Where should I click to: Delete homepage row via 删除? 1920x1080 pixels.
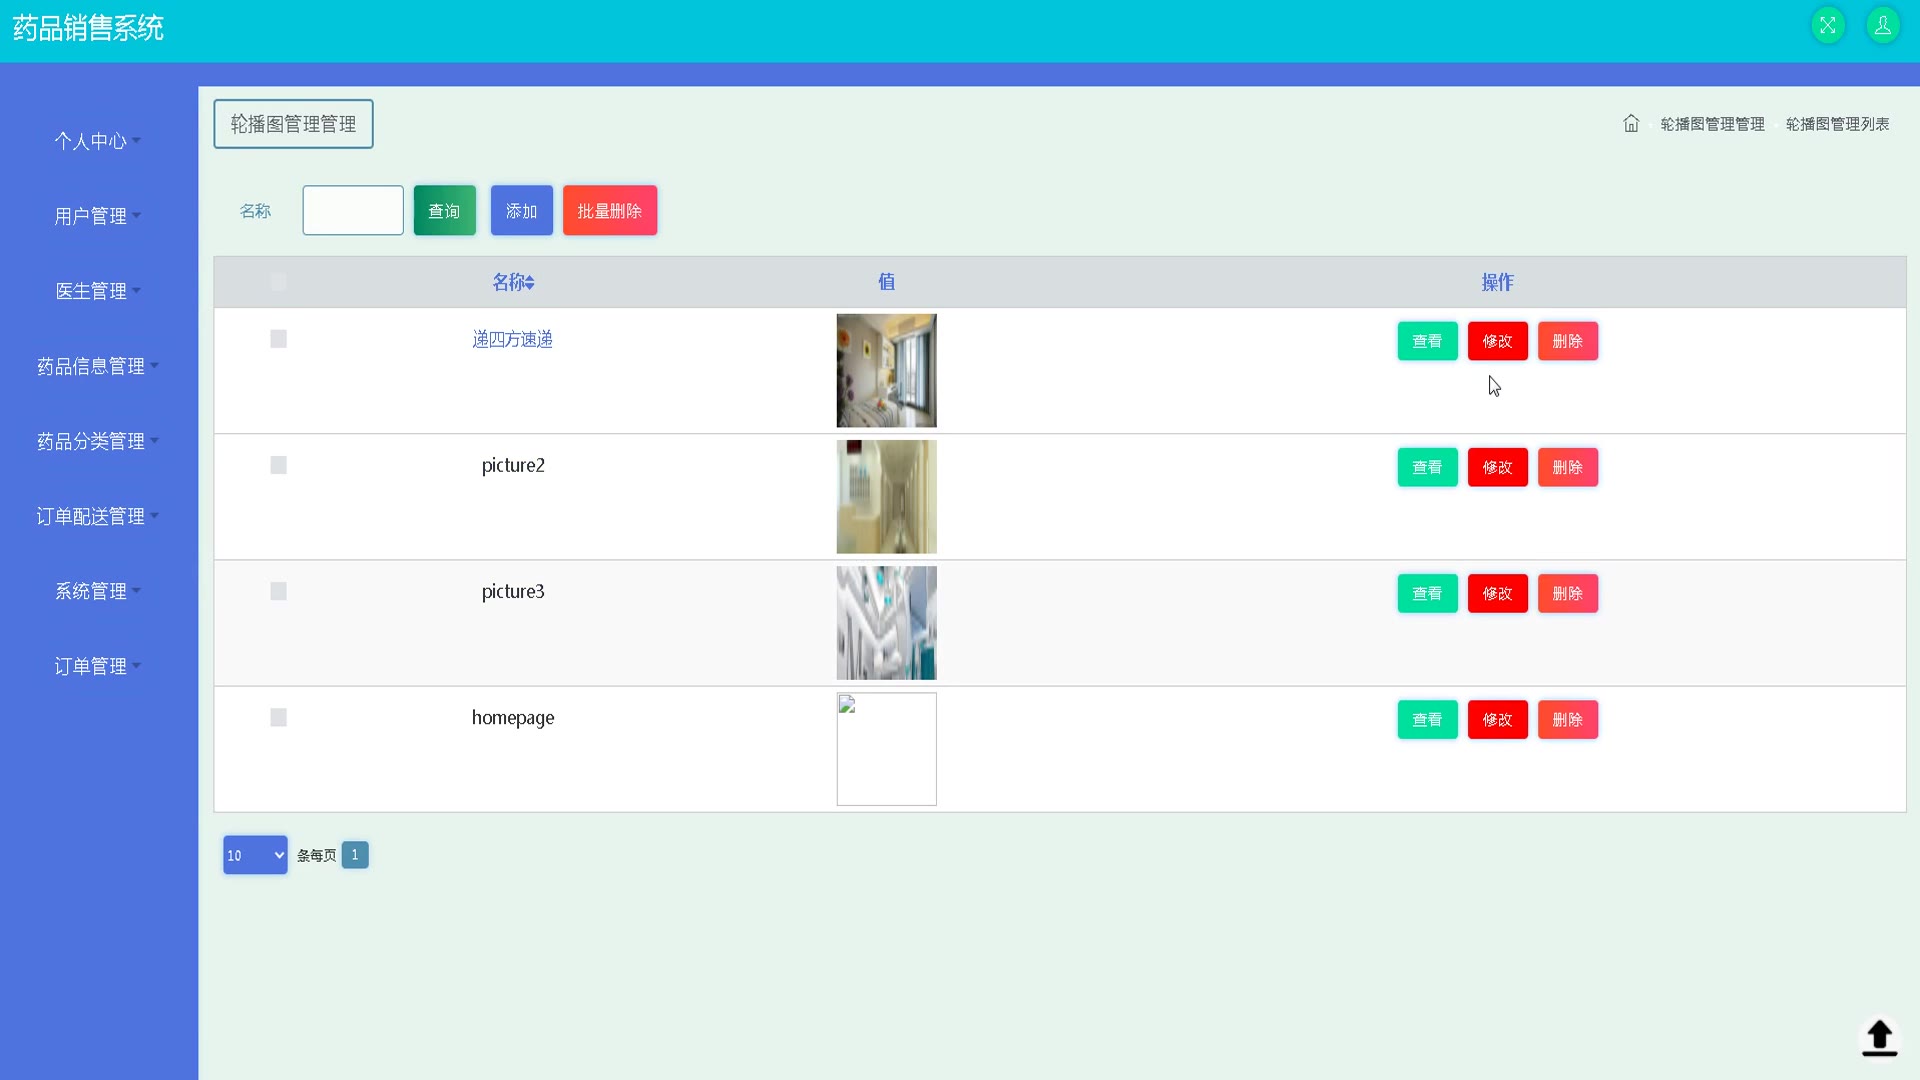pyautogui.click(x=1567, y=719)
